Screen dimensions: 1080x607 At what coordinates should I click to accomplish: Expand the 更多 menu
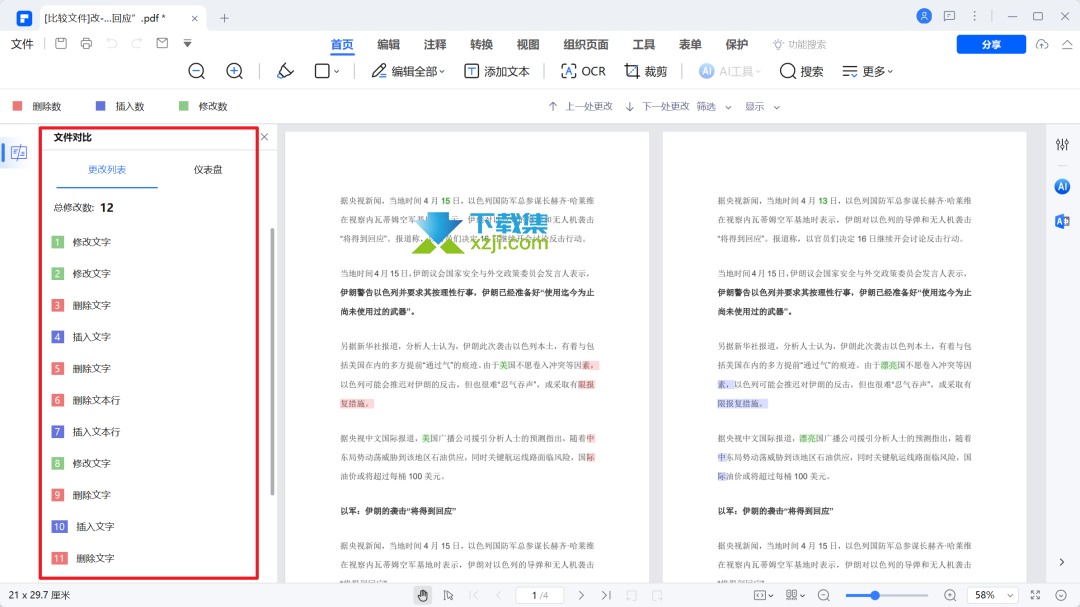click(x=867, y=71)
